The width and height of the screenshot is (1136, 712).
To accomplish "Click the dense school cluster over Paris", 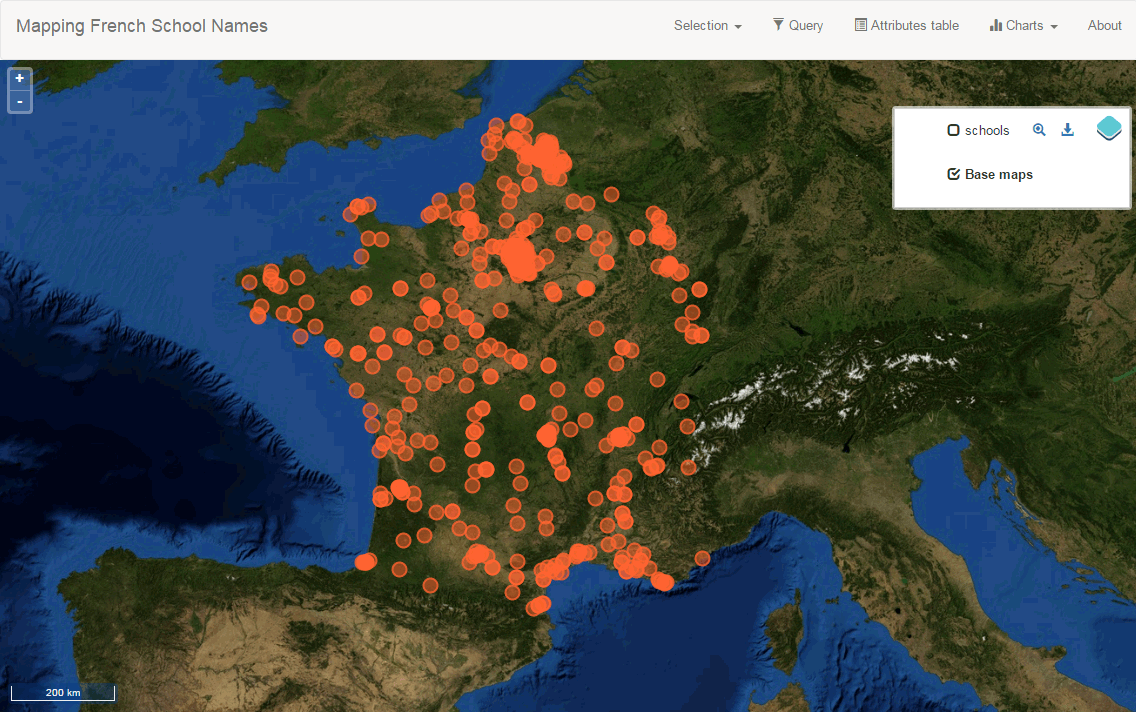I will [x=520, y=257].
